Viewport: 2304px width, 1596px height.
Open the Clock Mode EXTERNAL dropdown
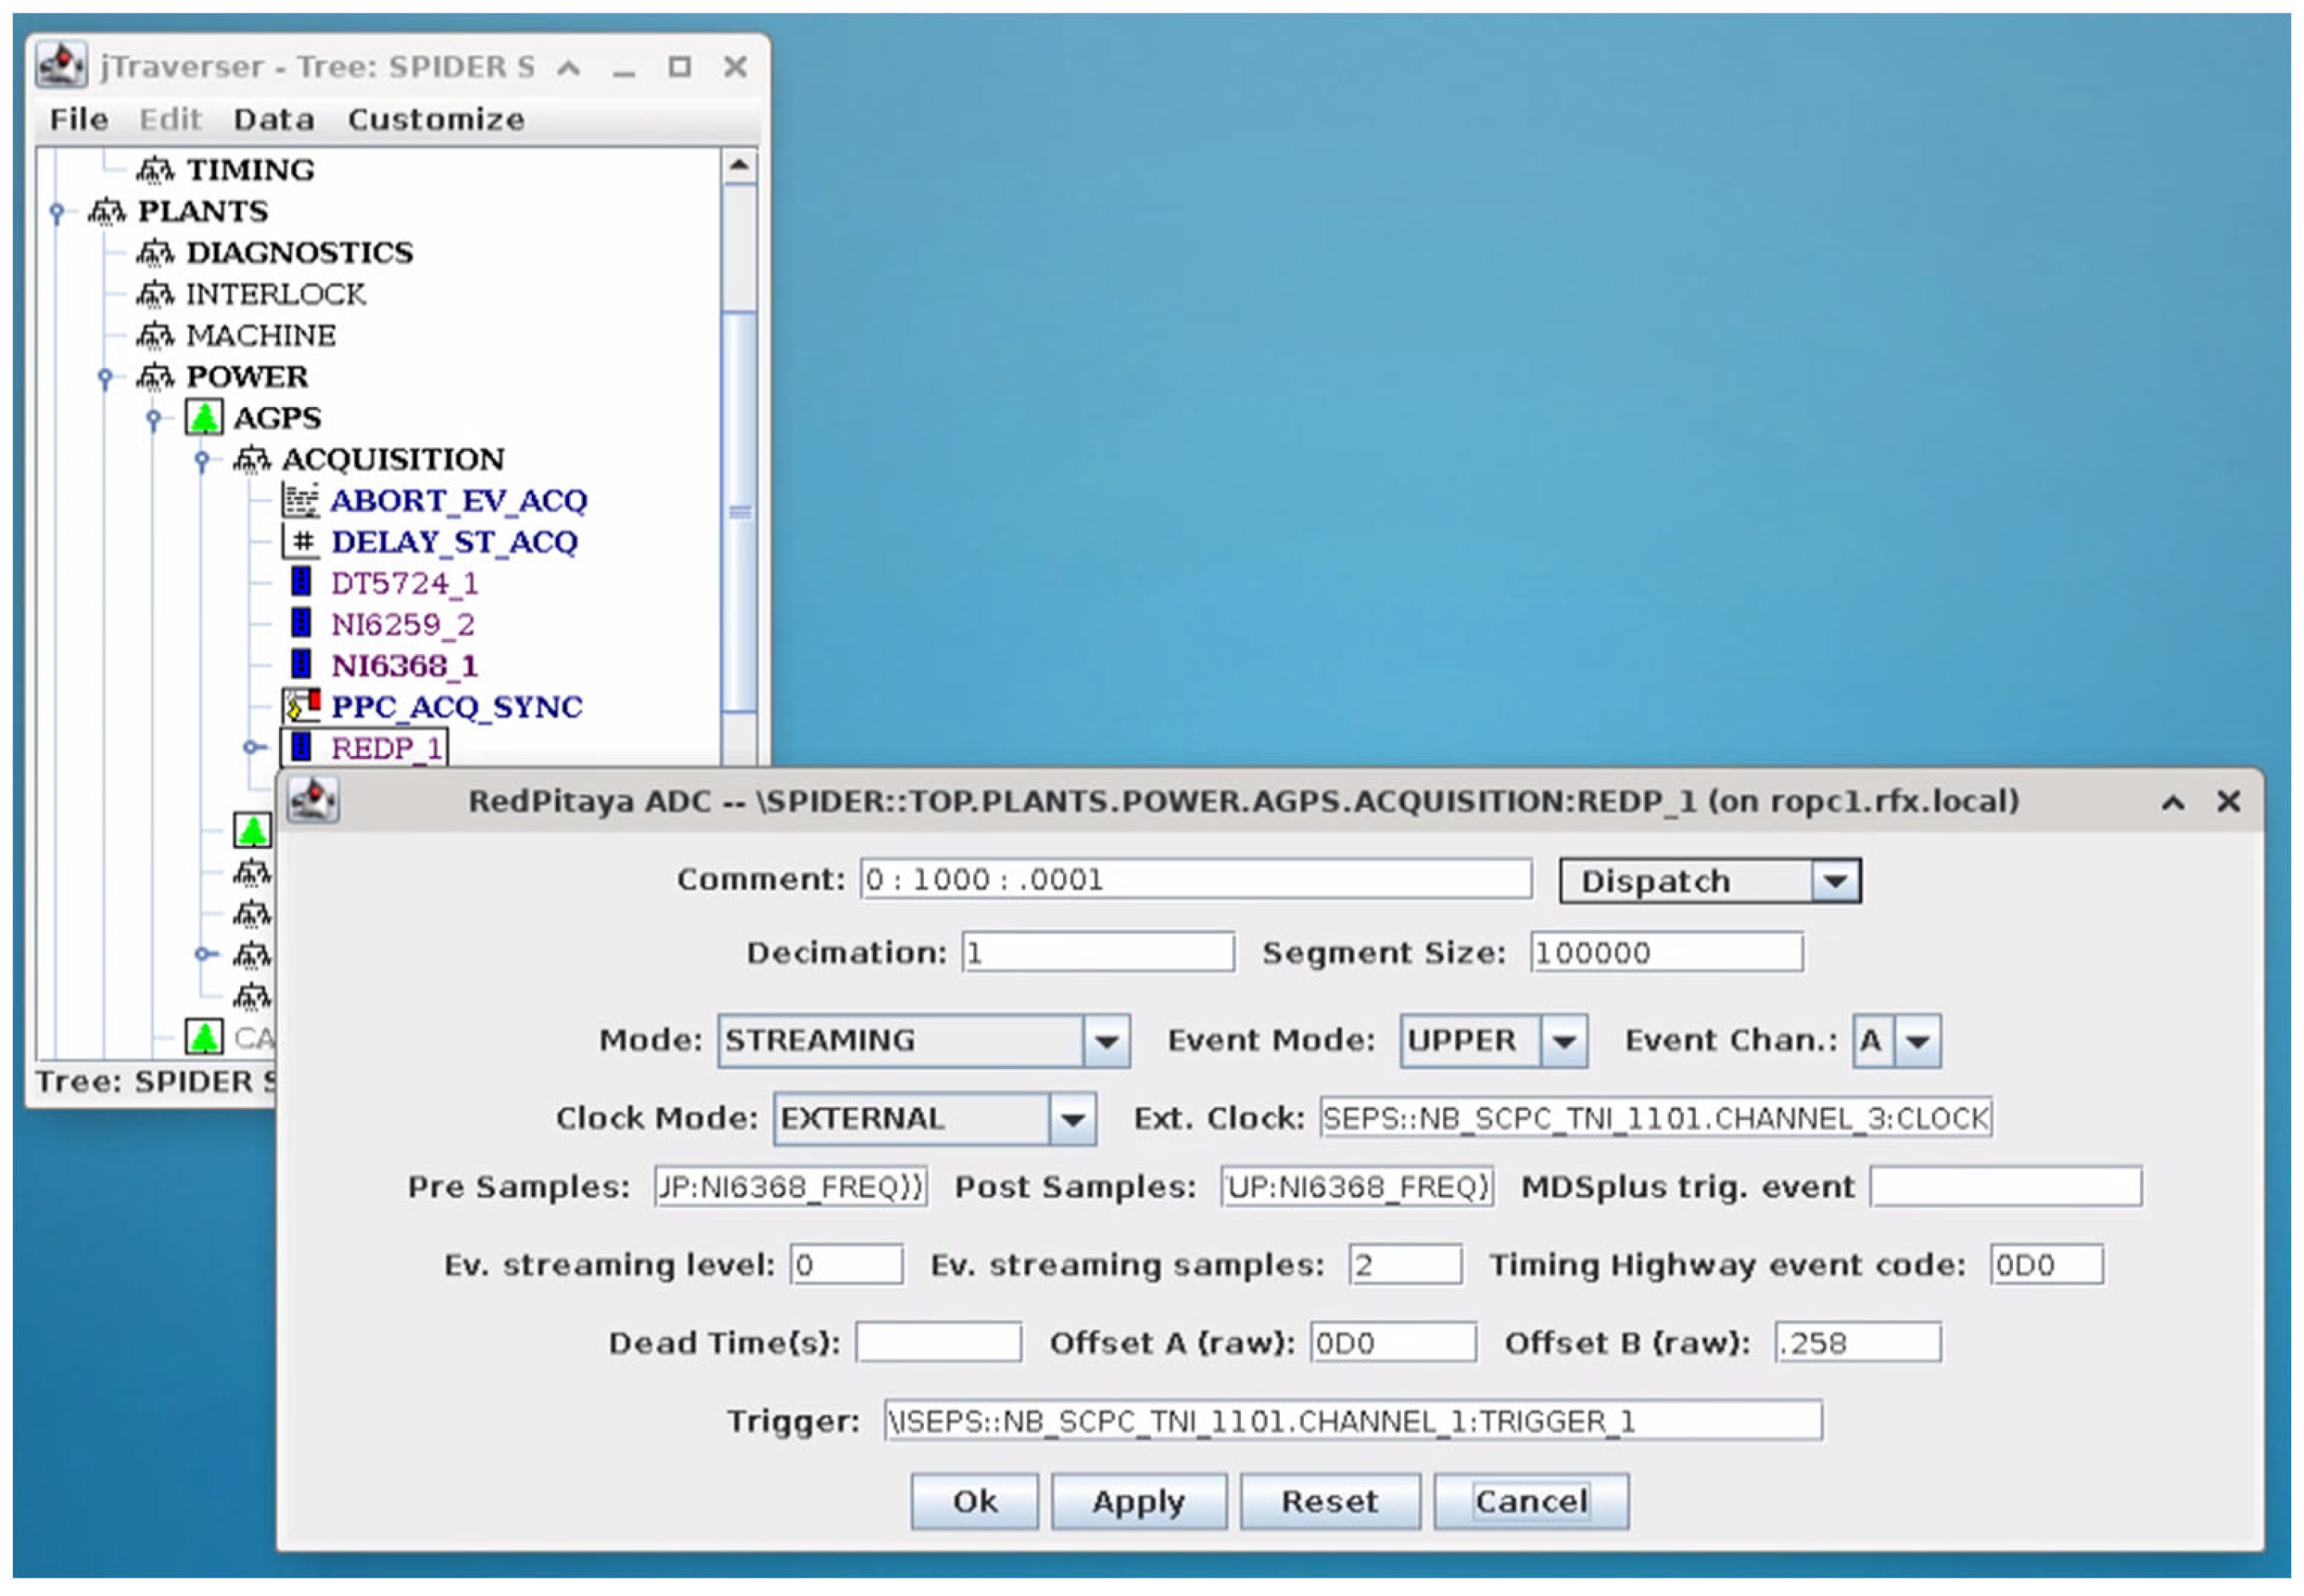(1072, 1119)
